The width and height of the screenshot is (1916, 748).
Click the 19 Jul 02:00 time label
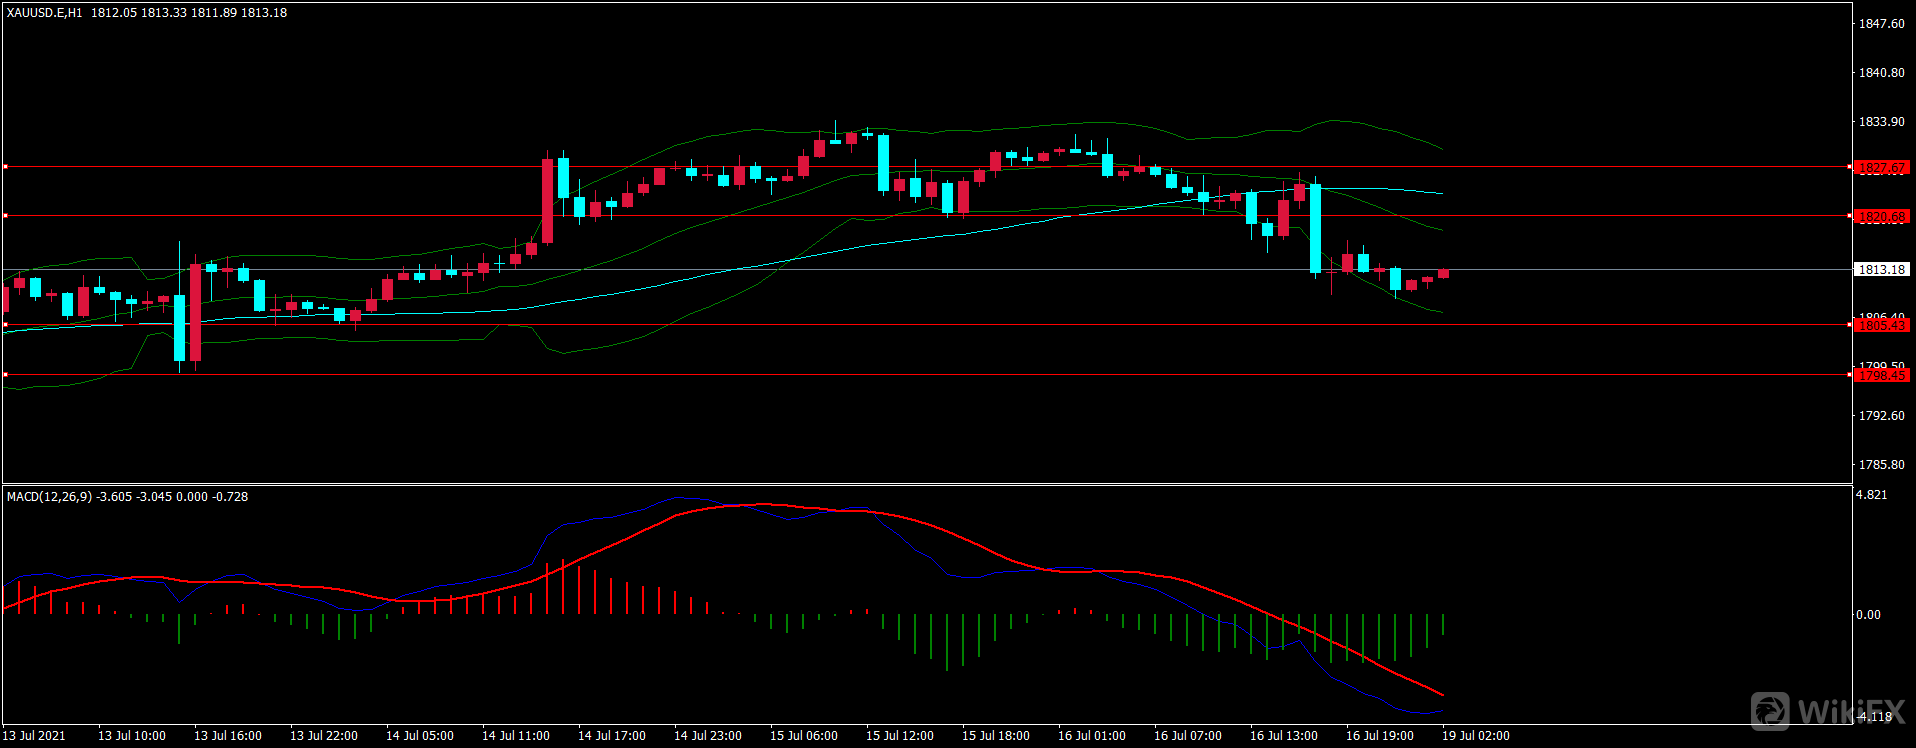1476,736
